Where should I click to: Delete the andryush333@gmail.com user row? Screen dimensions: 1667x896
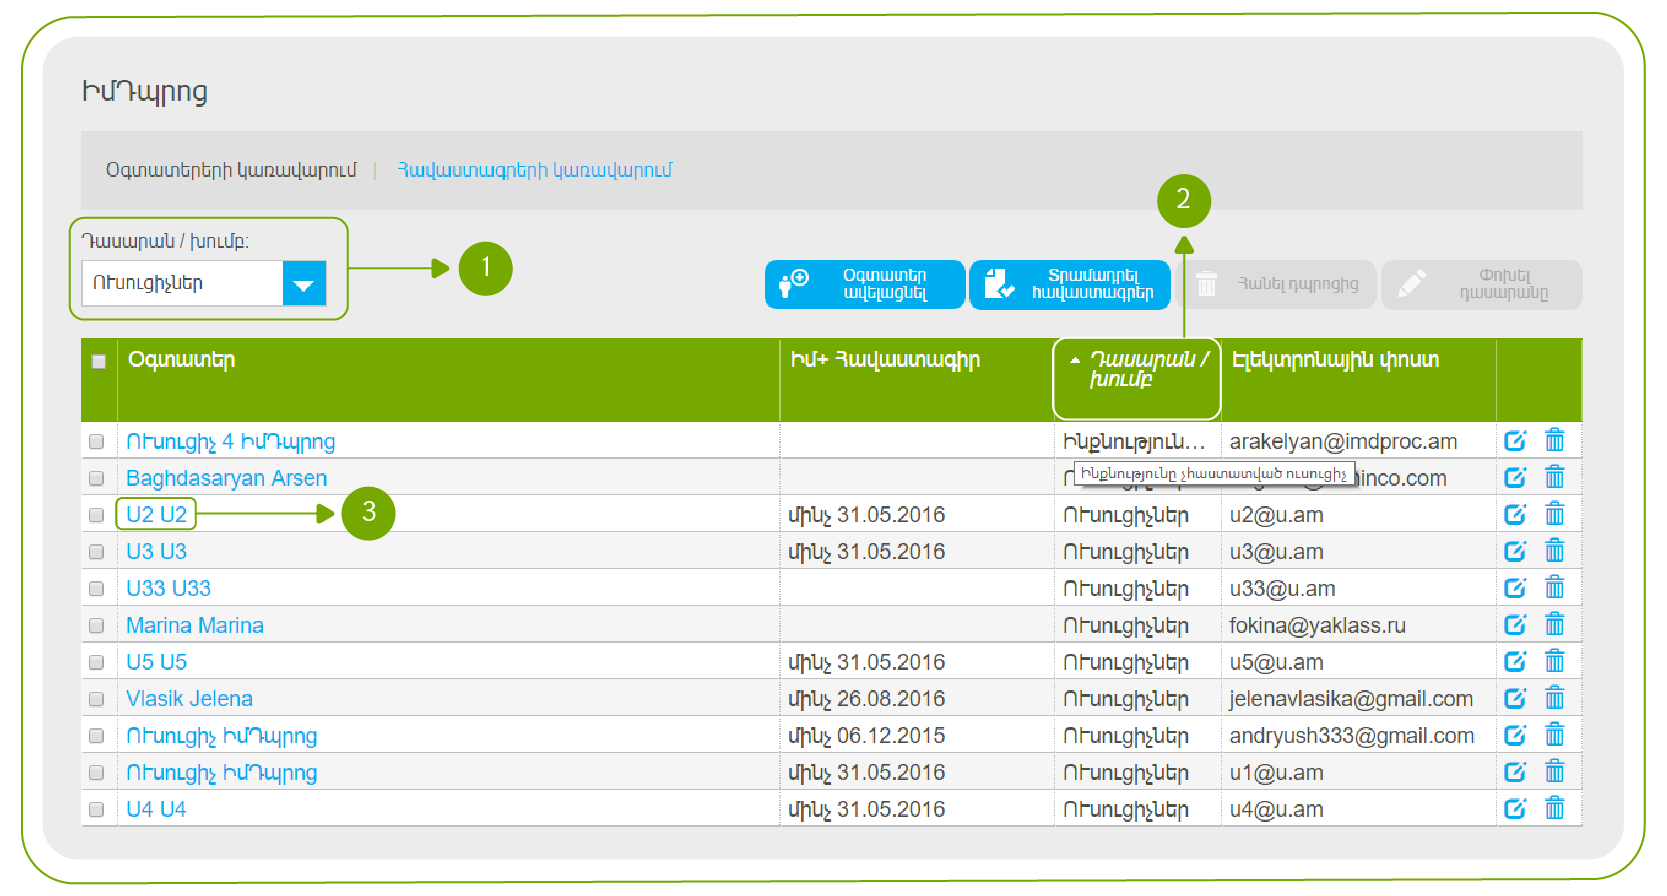(x=1554, y=735)
